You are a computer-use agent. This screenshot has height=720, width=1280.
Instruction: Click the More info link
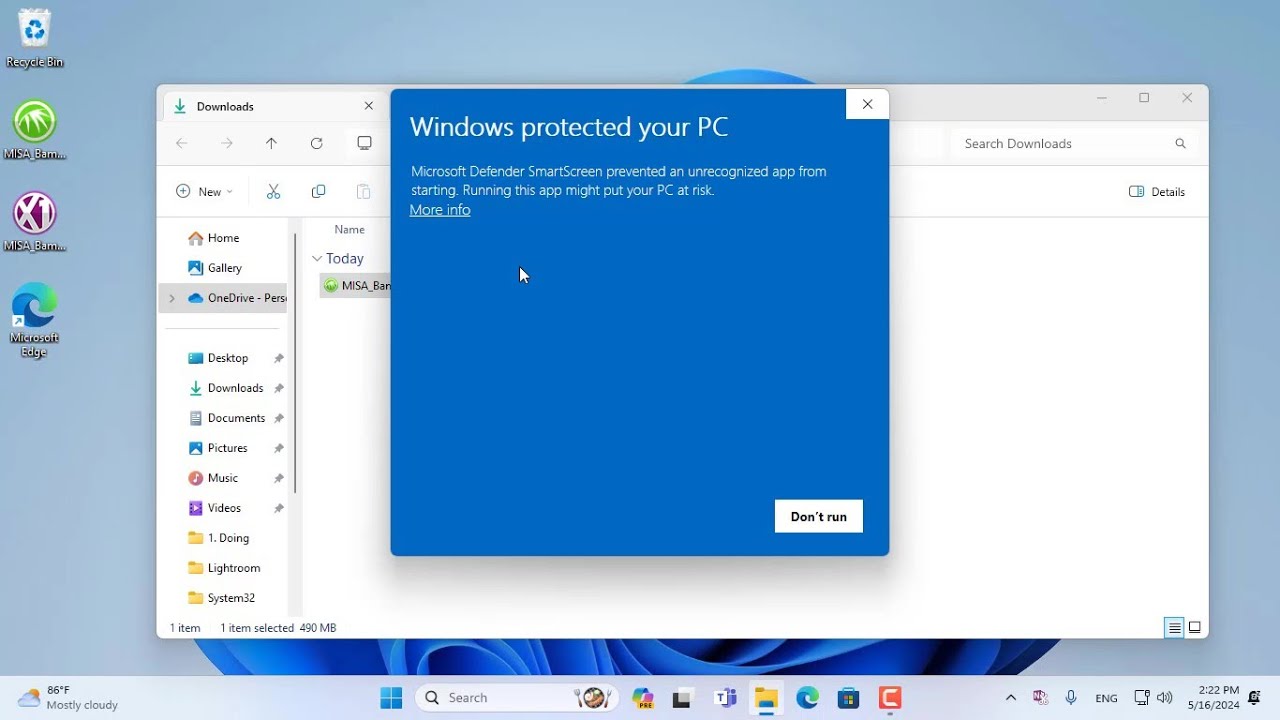click(x=440, y=210)
